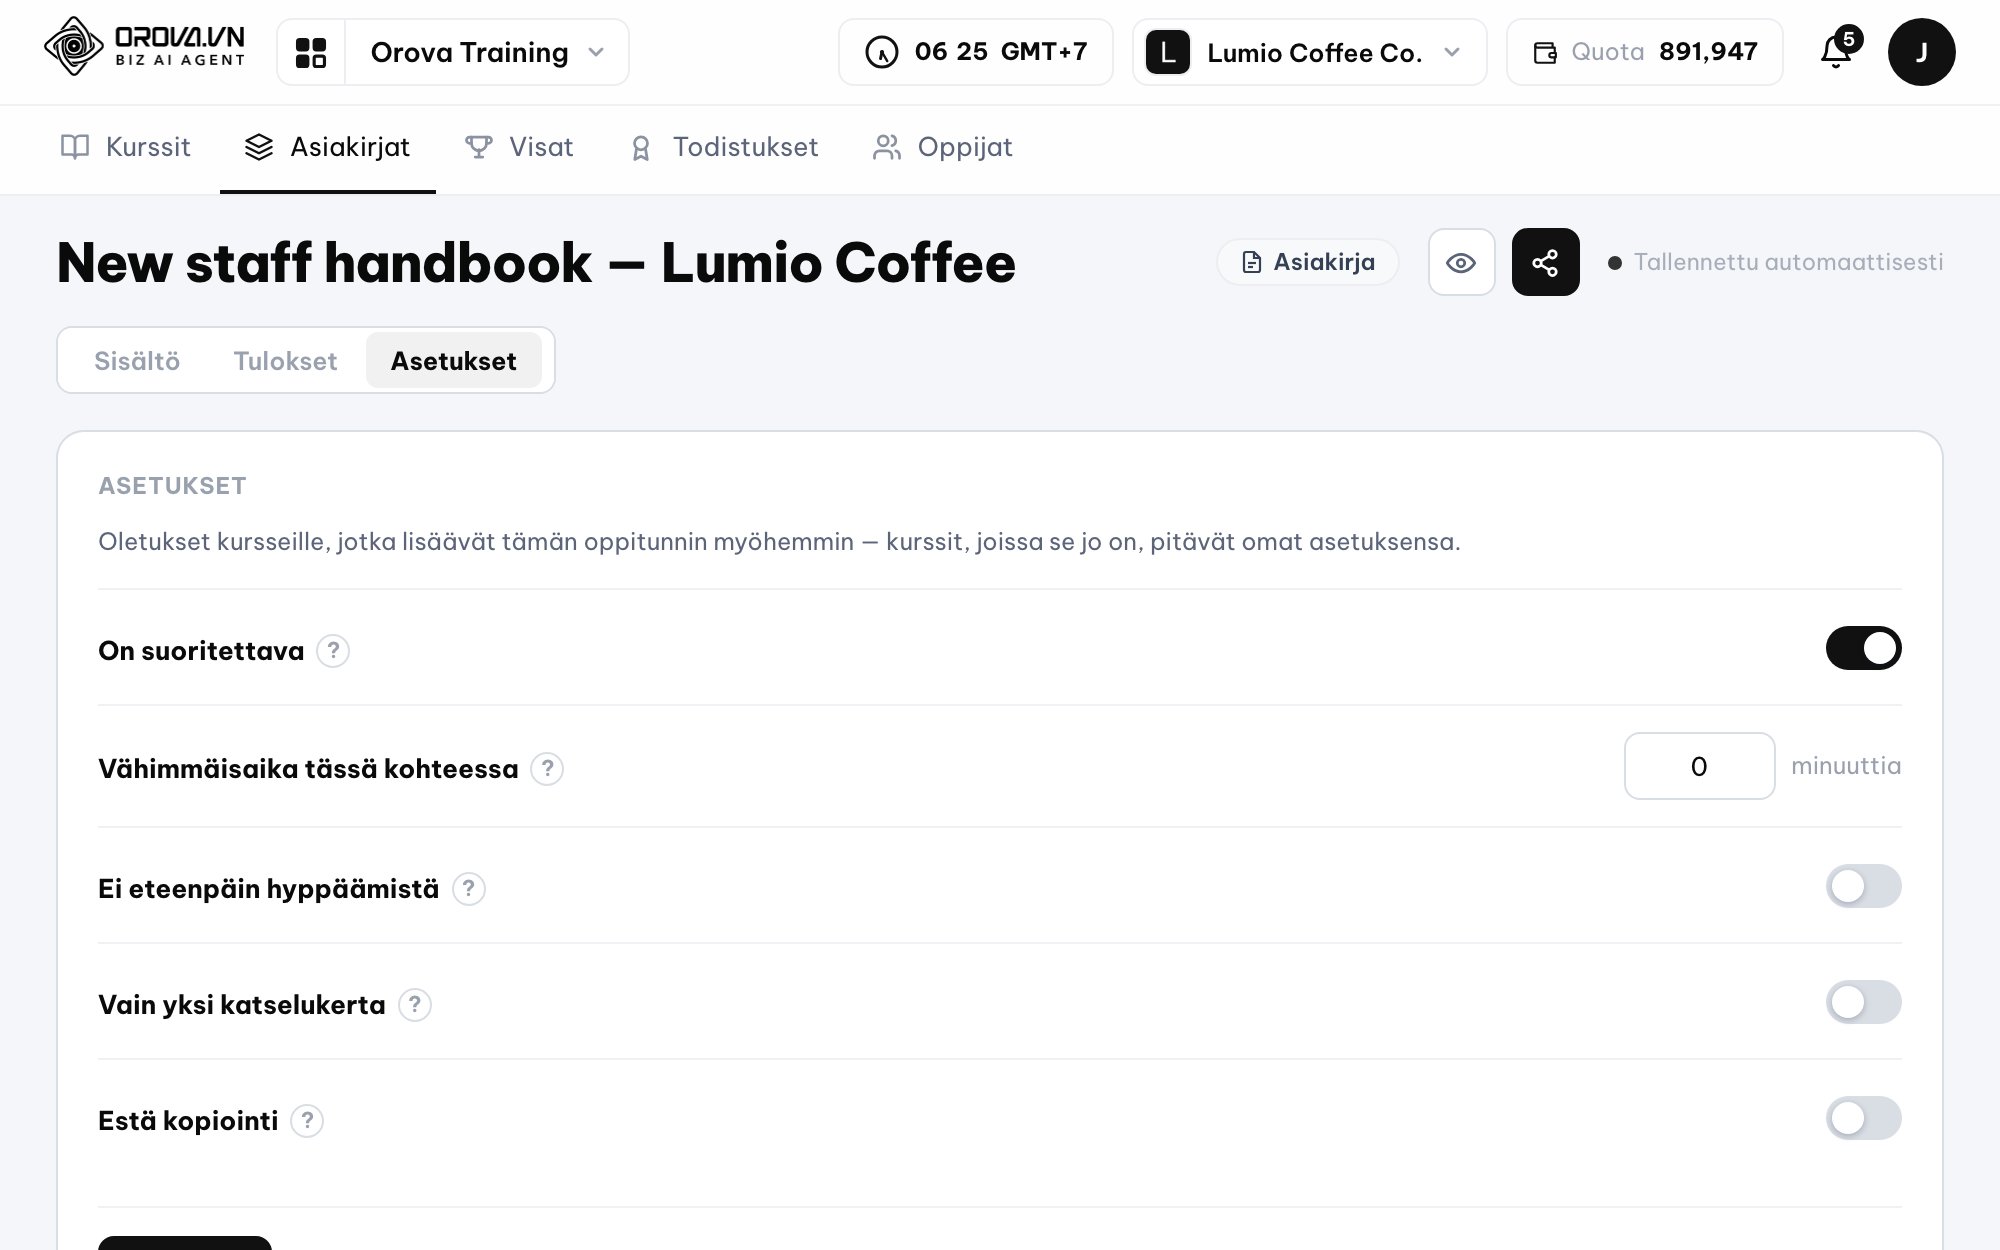Show help for Ei eteenpäin hyppäämistä

(469, 889)
